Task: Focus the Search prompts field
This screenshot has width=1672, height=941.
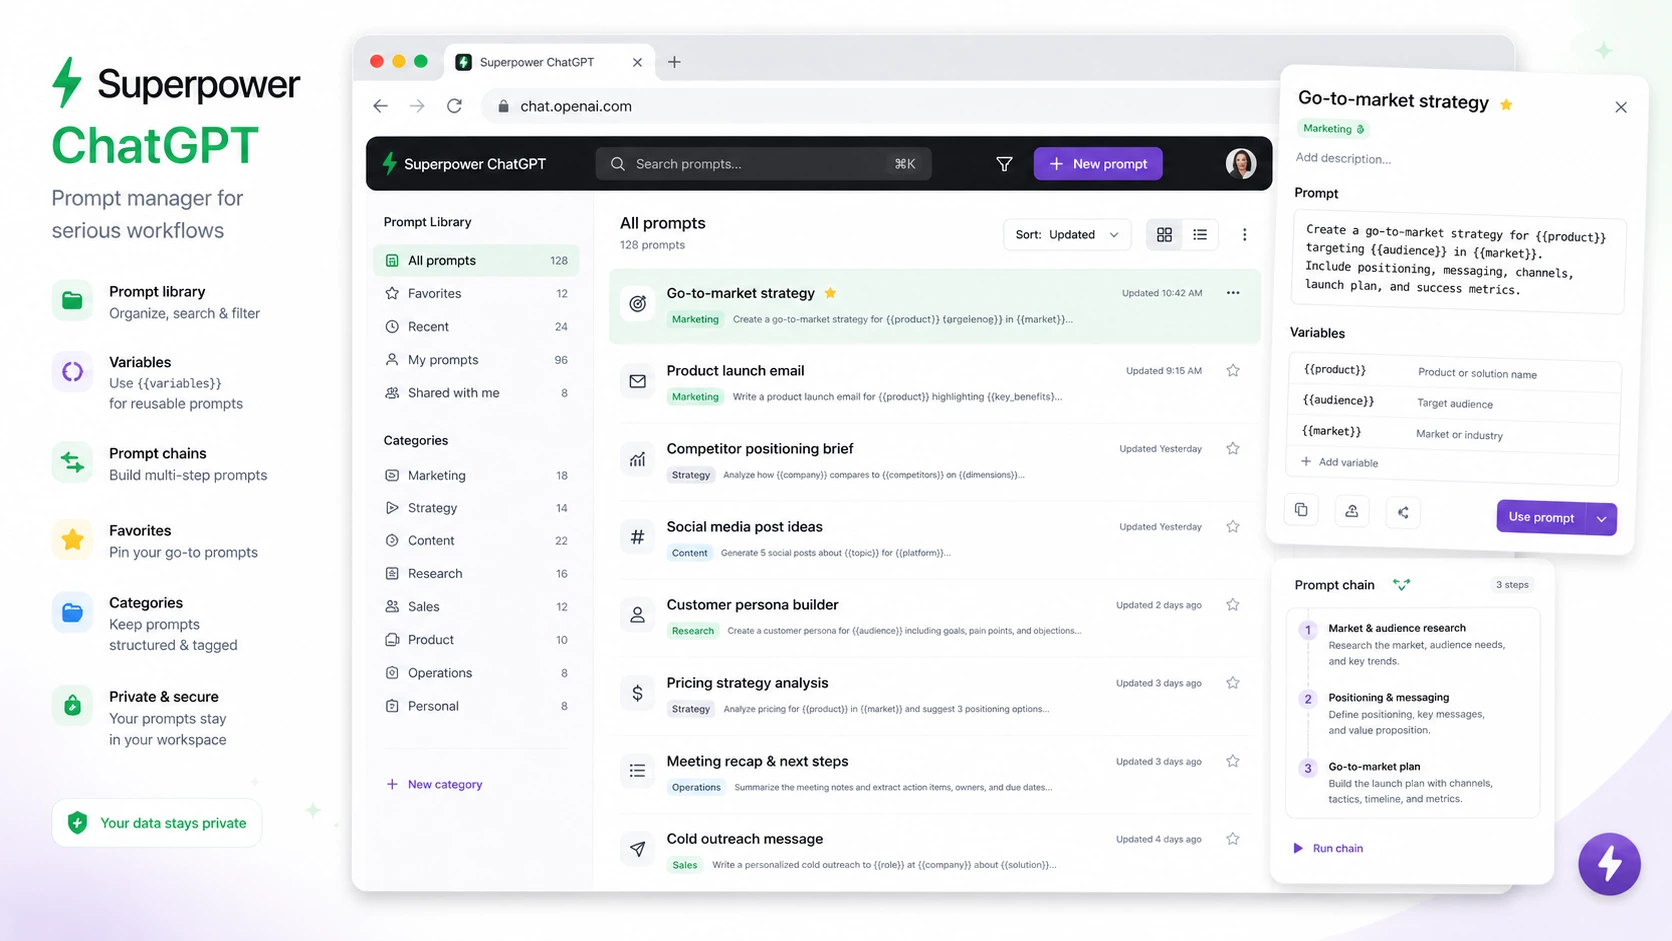Action: point(763,164)
